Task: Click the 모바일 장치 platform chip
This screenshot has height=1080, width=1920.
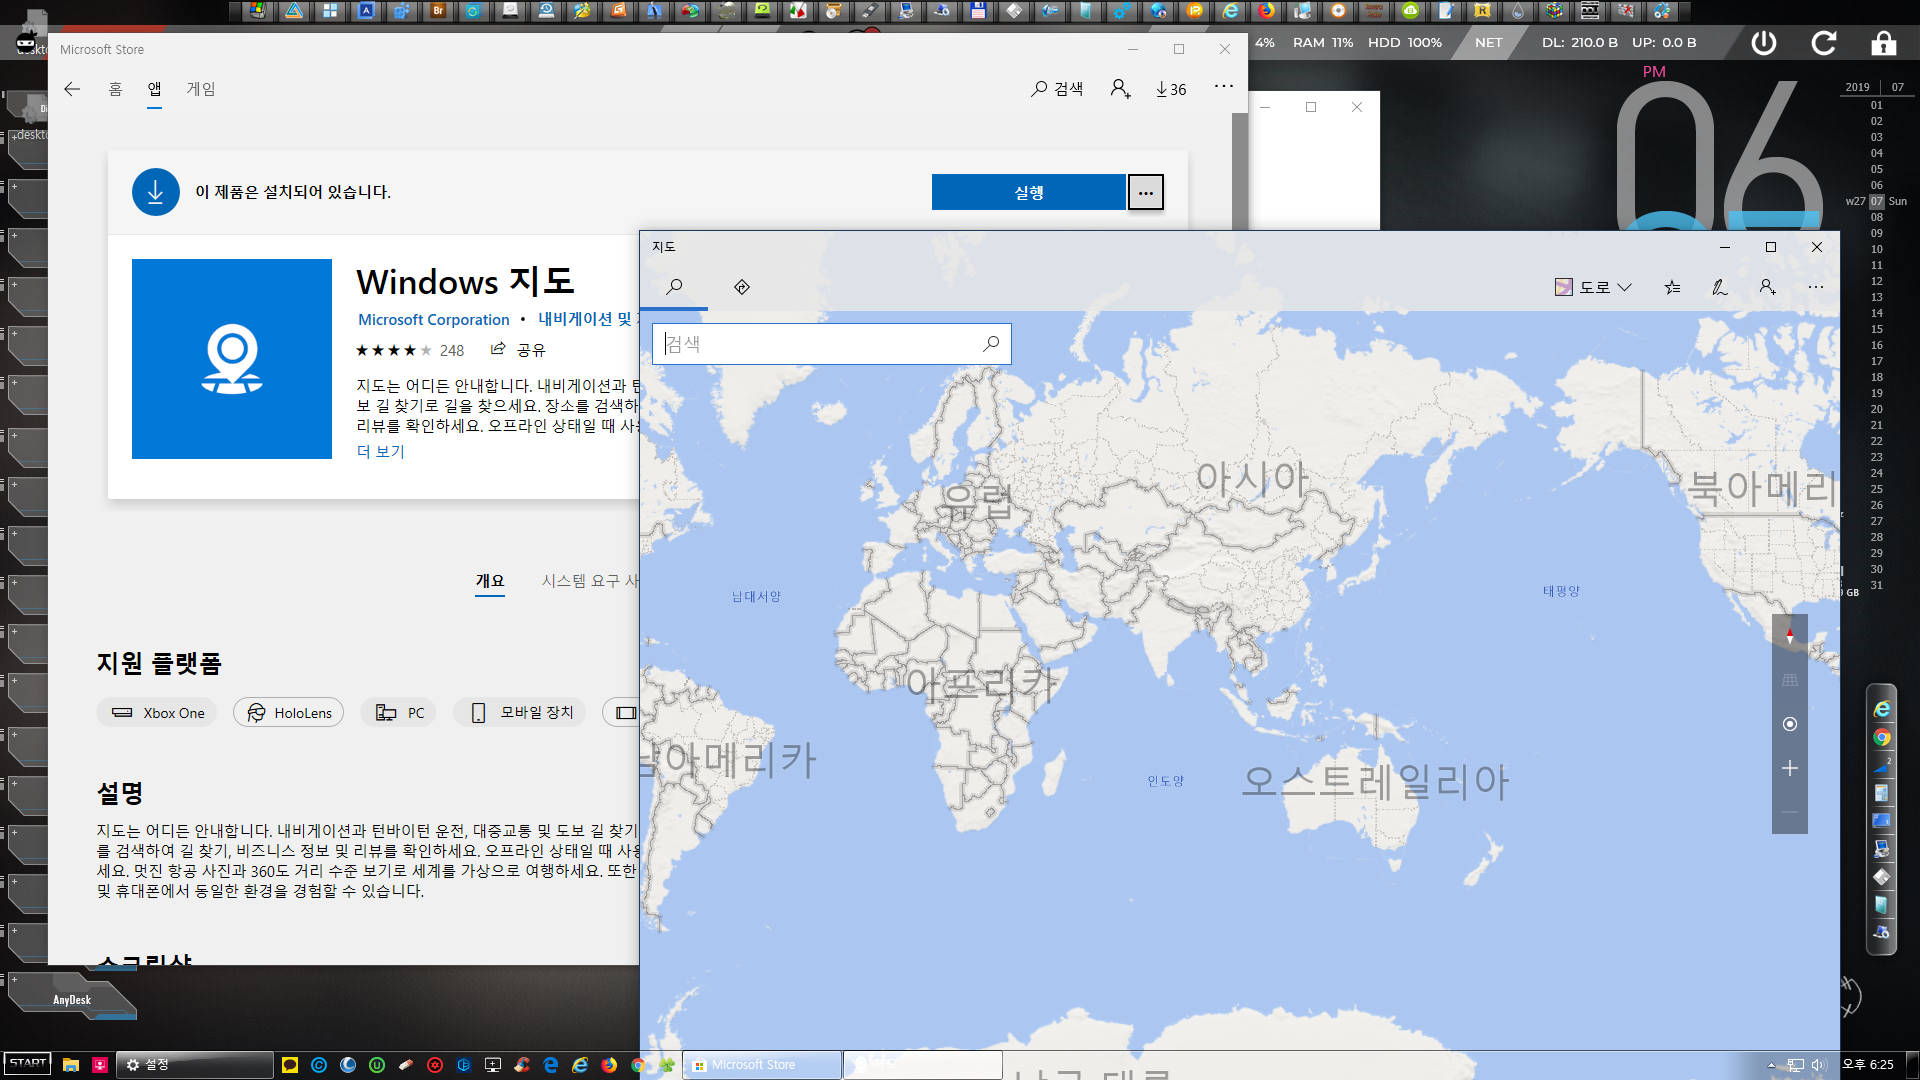Action: point(521,713)
